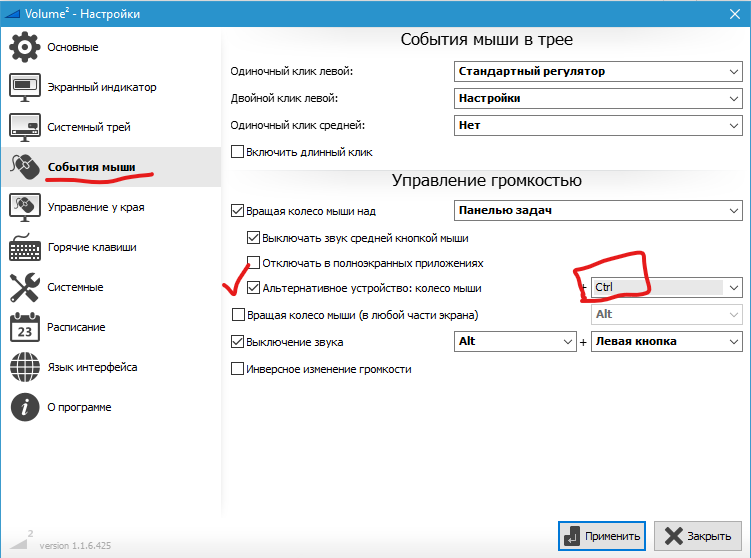Screen dimensions: 751x558
Task: Open the Alt modifier dropdown for Выключение звука
Action: pos(515,342)
